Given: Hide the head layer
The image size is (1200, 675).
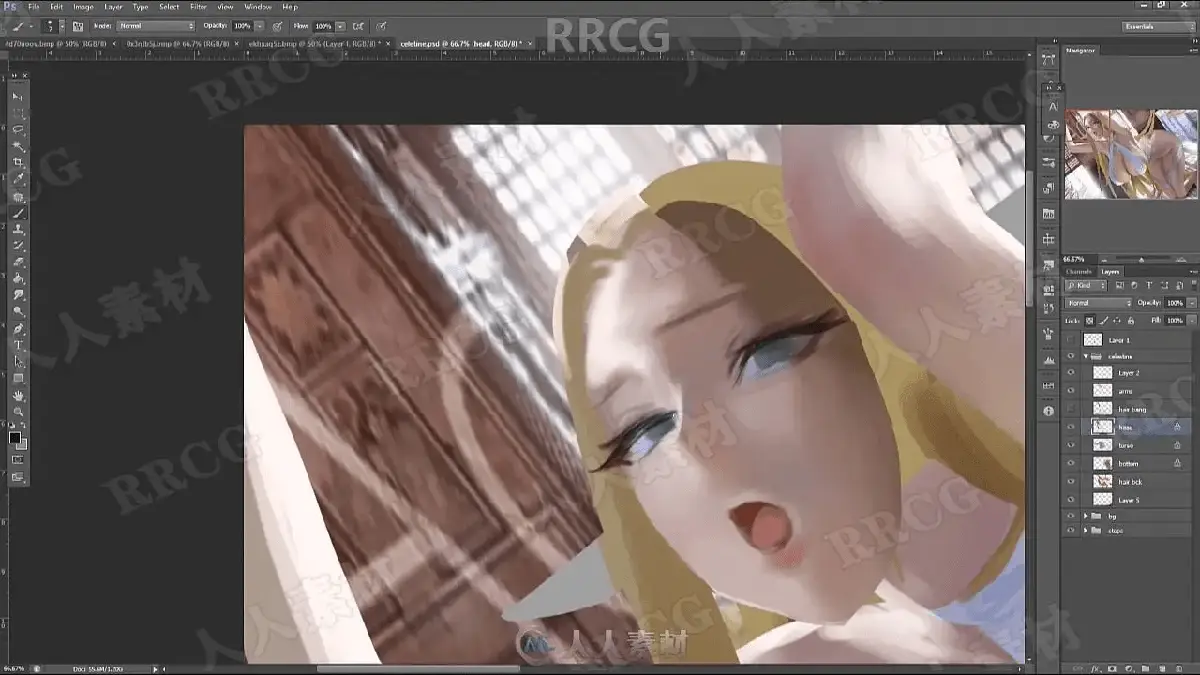Looking at the screenshot, I should click(x=1071, y=427).
